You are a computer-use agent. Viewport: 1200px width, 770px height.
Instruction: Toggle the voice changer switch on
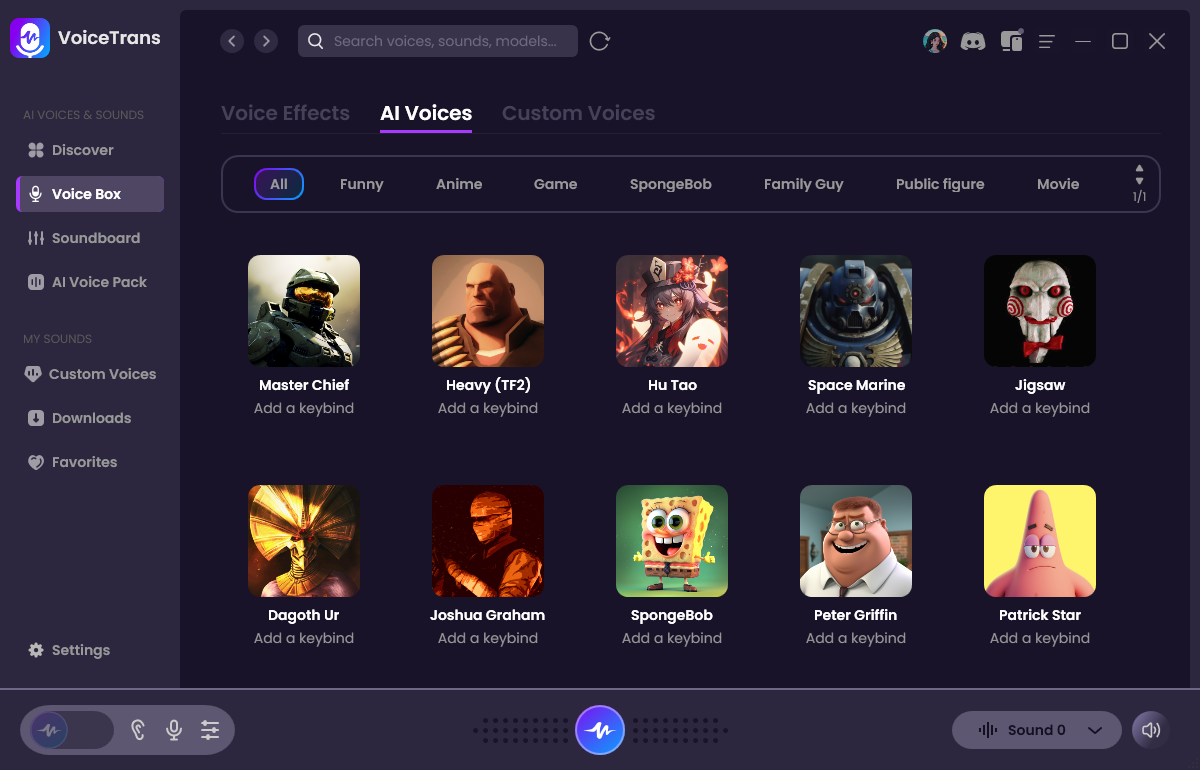tap(71, 730)
